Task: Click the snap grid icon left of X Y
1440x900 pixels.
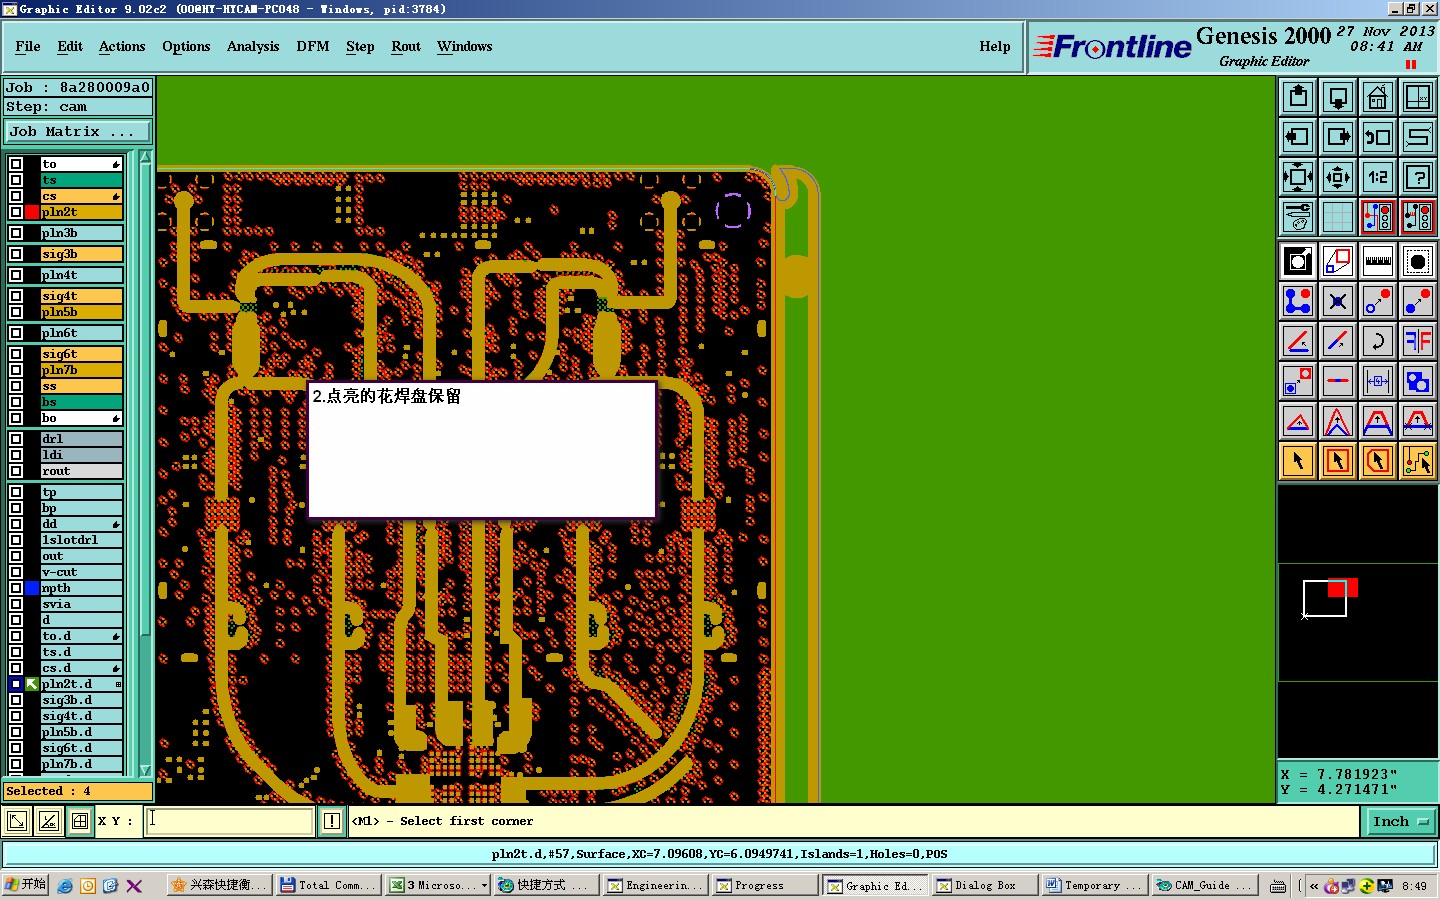Action: 80,821
